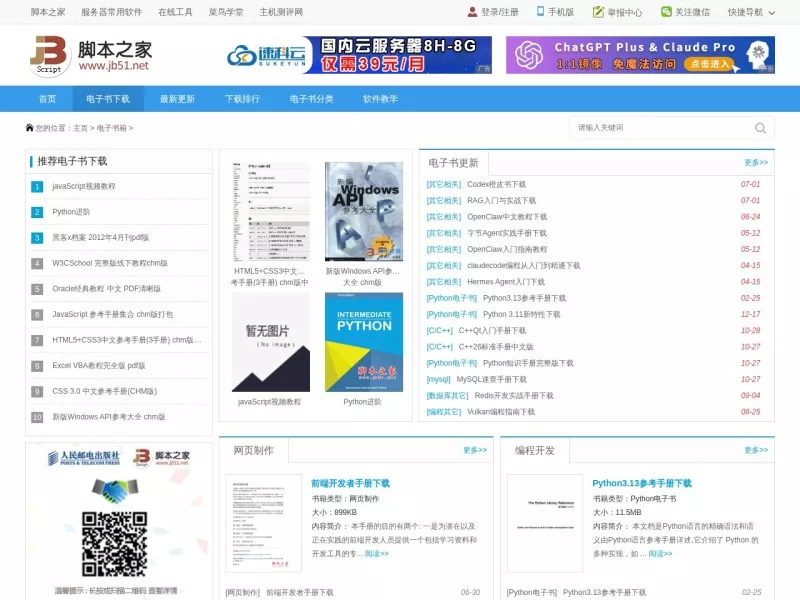Click 阅读>> under 前端开发者手册 summary
Image resolution: width=800 pixels, height=600 pixels.
tap(377, 554)
